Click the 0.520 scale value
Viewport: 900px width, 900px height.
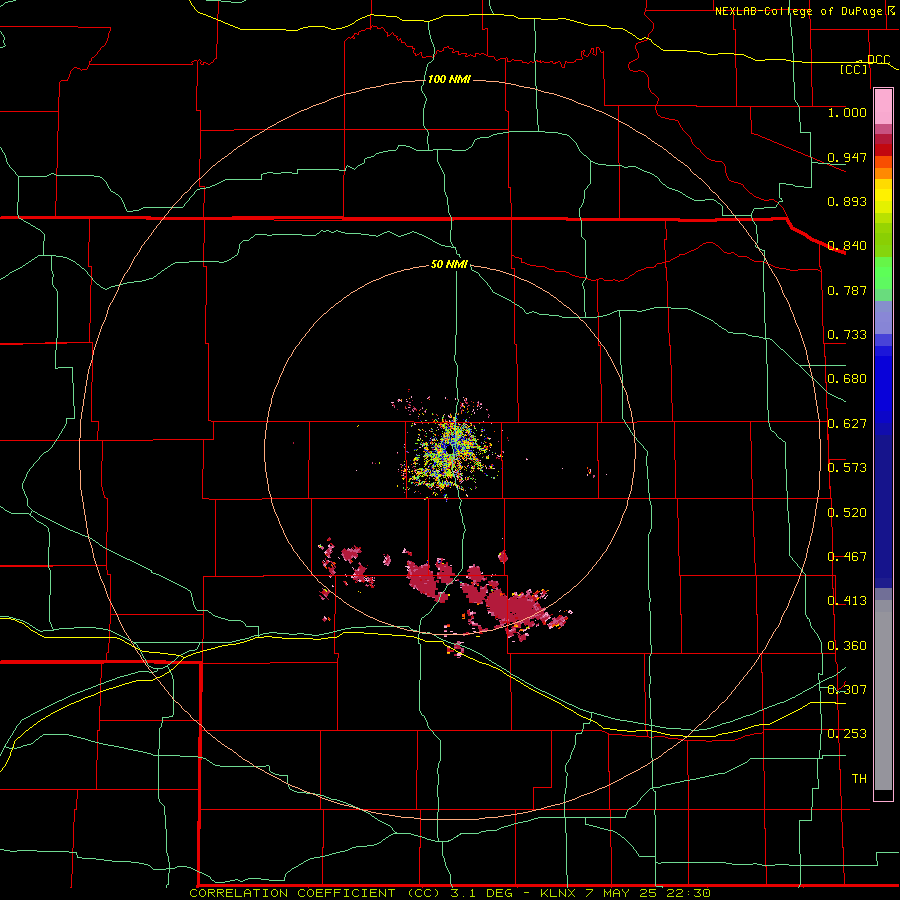[x=847, y=513]
